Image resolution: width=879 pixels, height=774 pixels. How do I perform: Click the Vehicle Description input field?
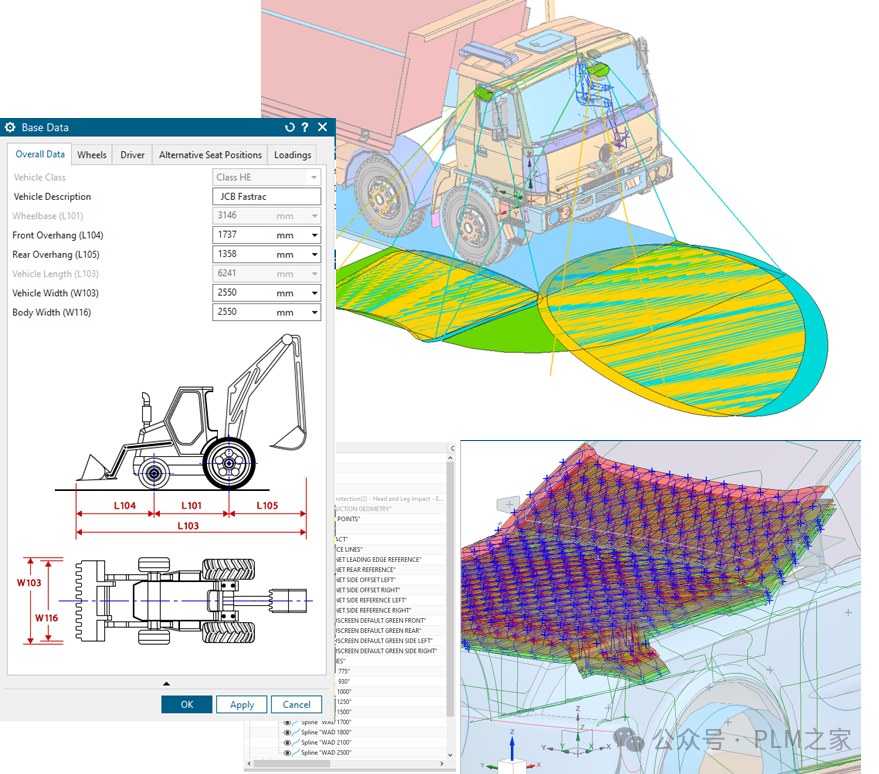pos(266,197)
